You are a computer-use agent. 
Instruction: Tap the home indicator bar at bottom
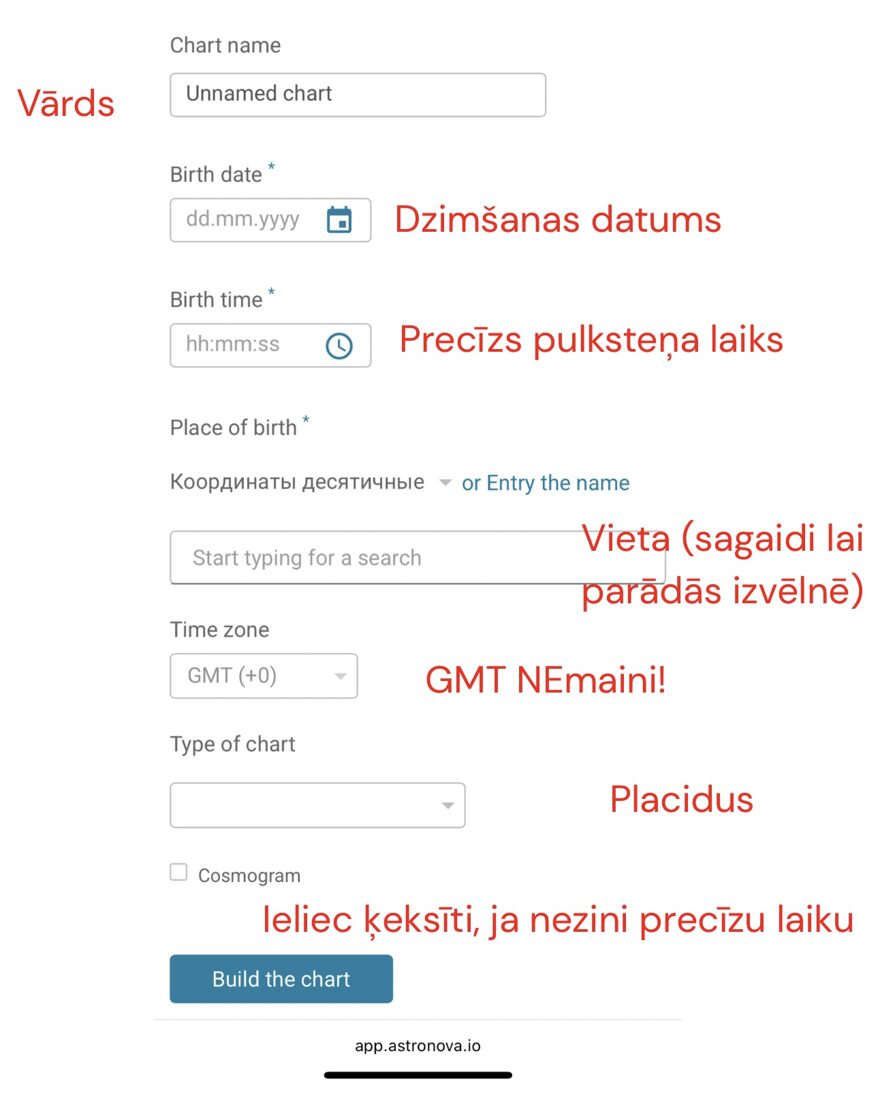pos(418,1075)
